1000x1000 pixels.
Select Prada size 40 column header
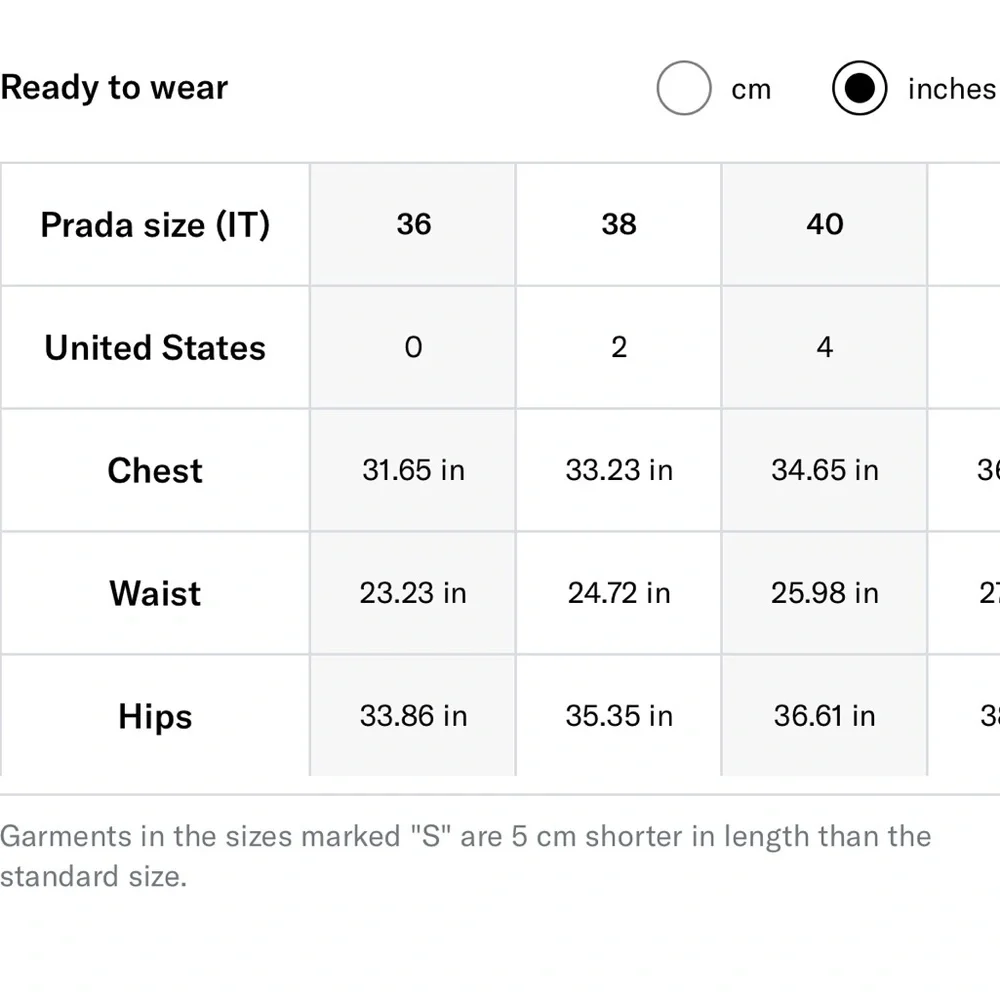pos(825,224)
